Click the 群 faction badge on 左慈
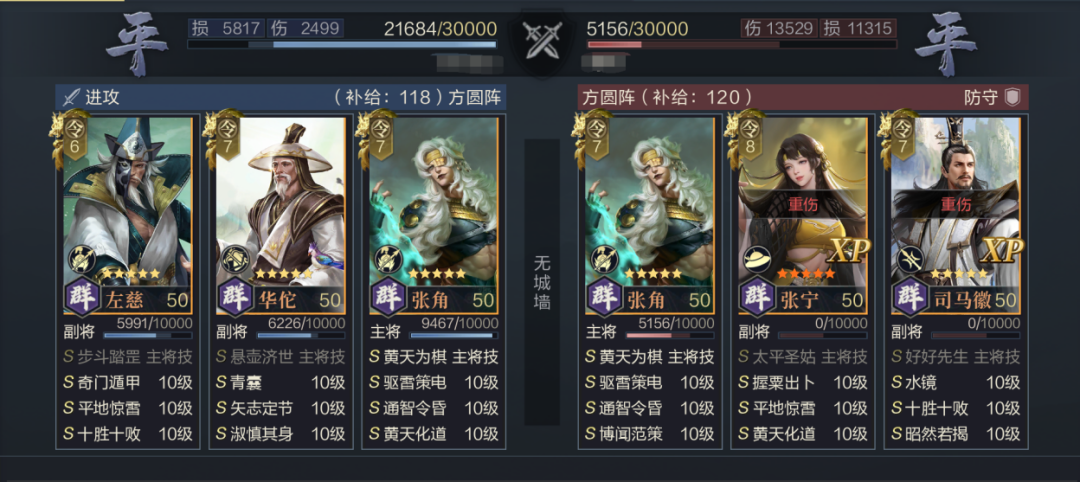Viewport: 1080px width, 482px height. tap(83, 298)
